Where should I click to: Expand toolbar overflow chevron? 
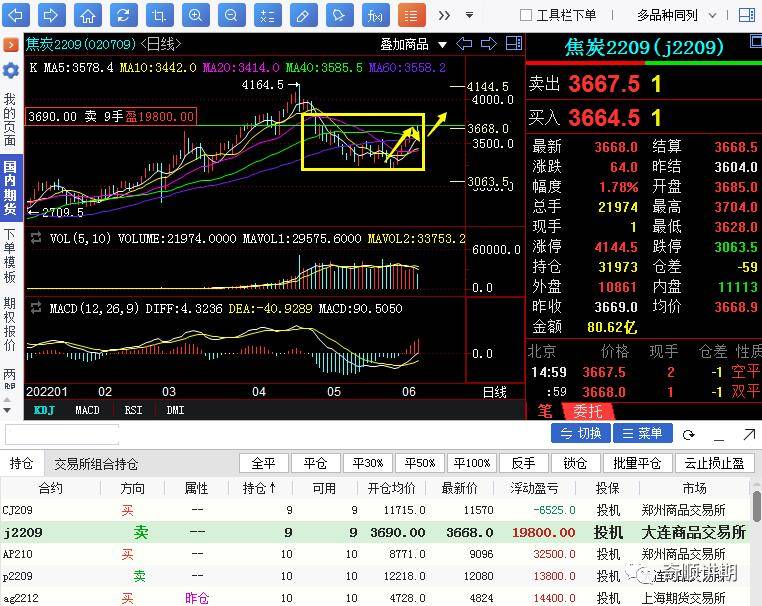(444, 15)
